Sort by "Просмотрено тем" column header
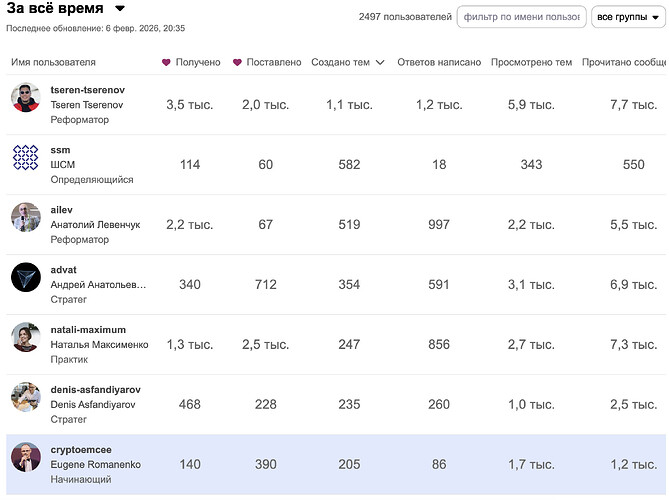This screenshot has width=669, height=500. [531, 62]
